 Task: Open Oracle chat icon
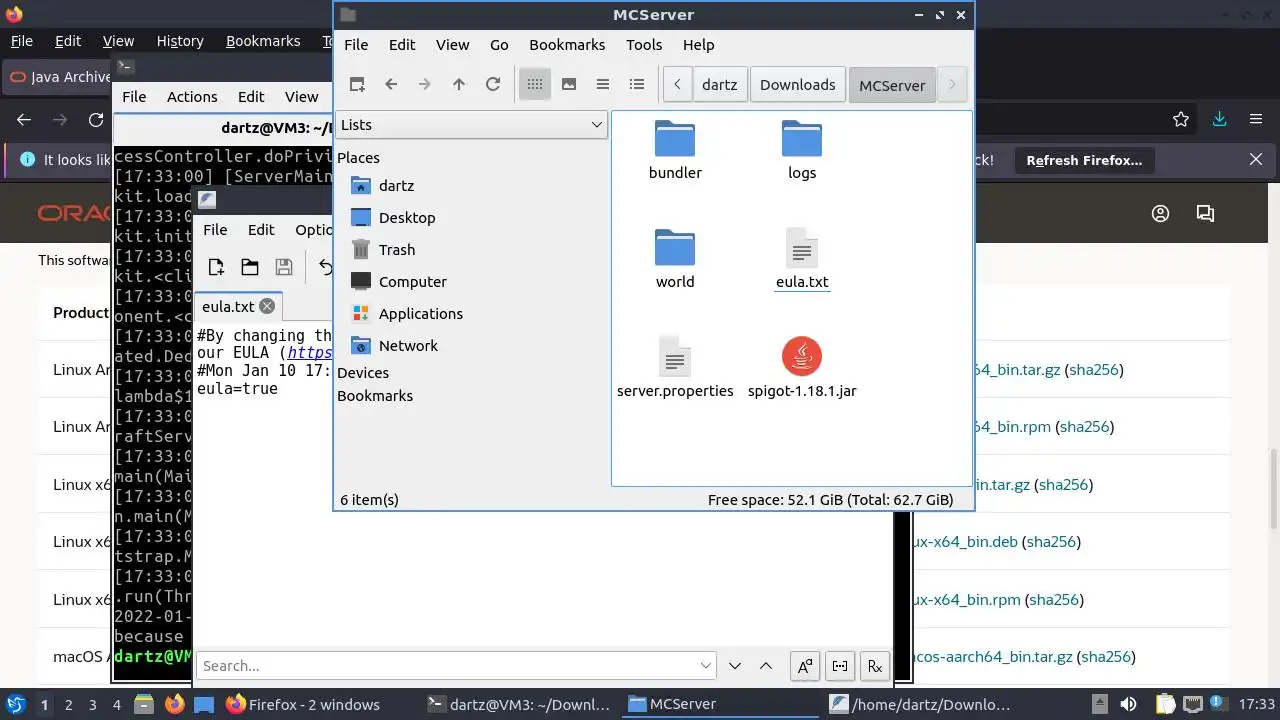(1205, 213)
